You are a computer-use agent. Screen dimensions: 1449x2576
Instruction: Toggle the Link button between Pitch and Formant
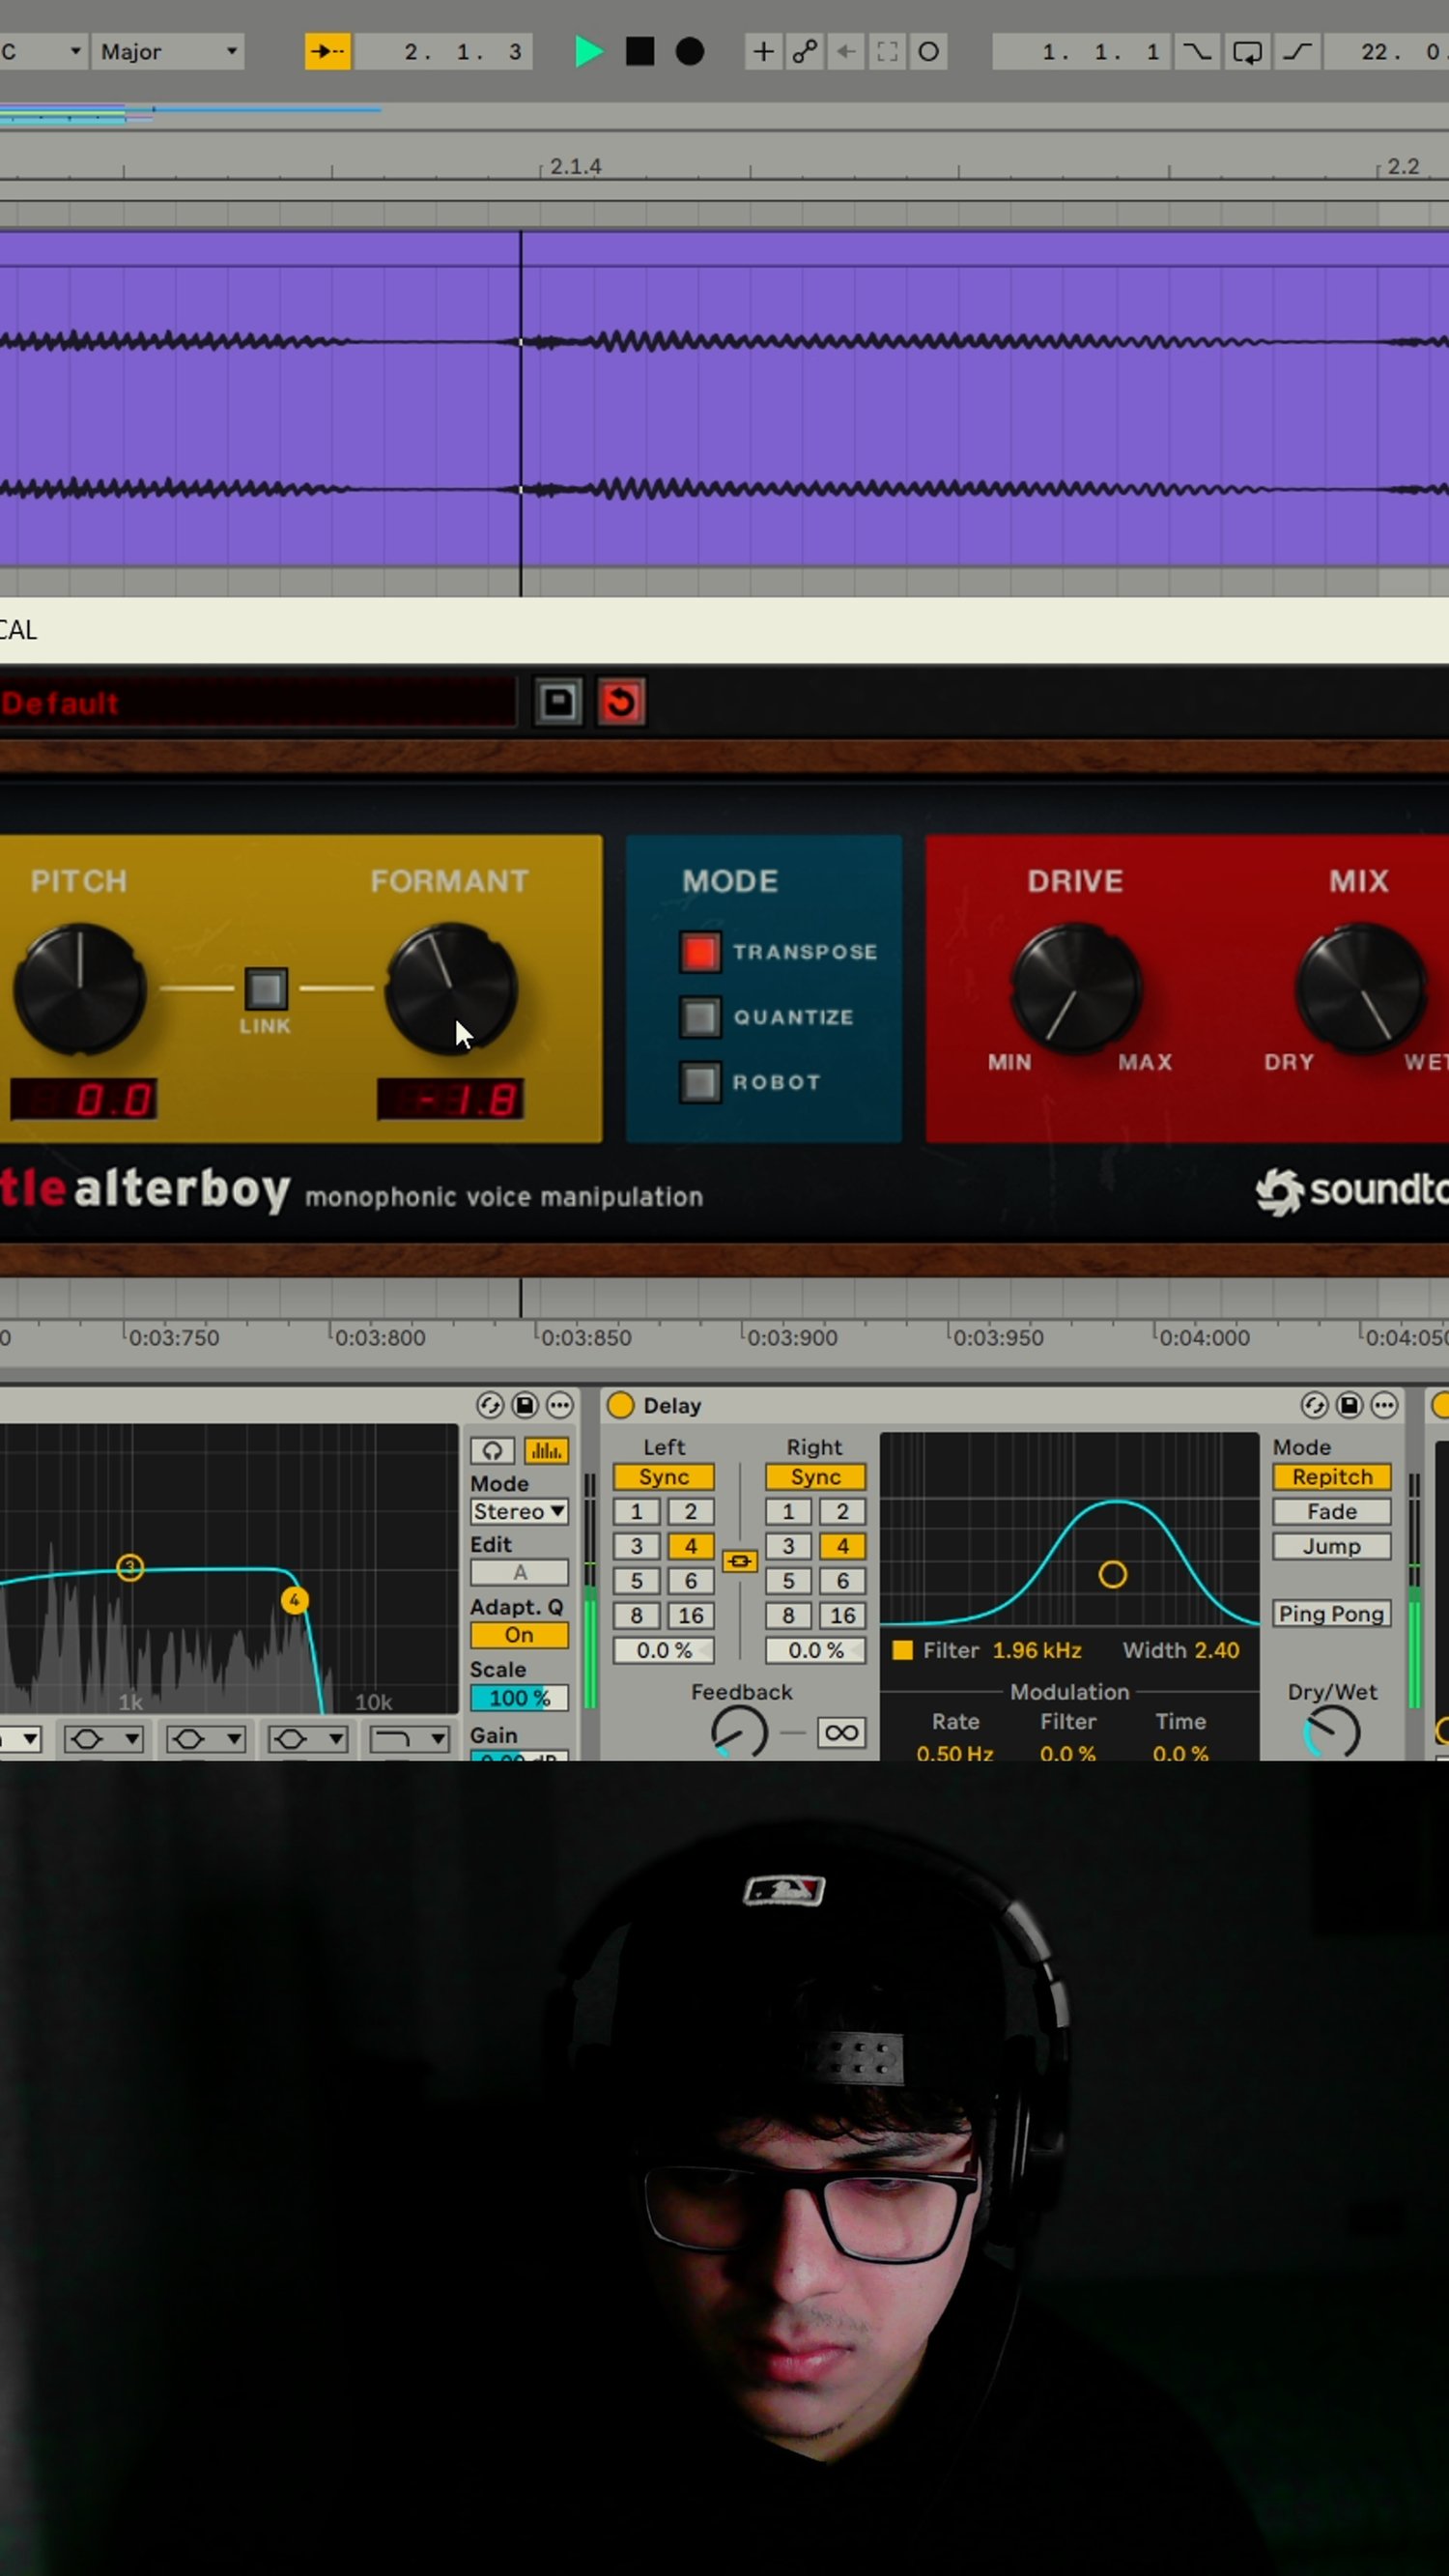pos(266,989)
